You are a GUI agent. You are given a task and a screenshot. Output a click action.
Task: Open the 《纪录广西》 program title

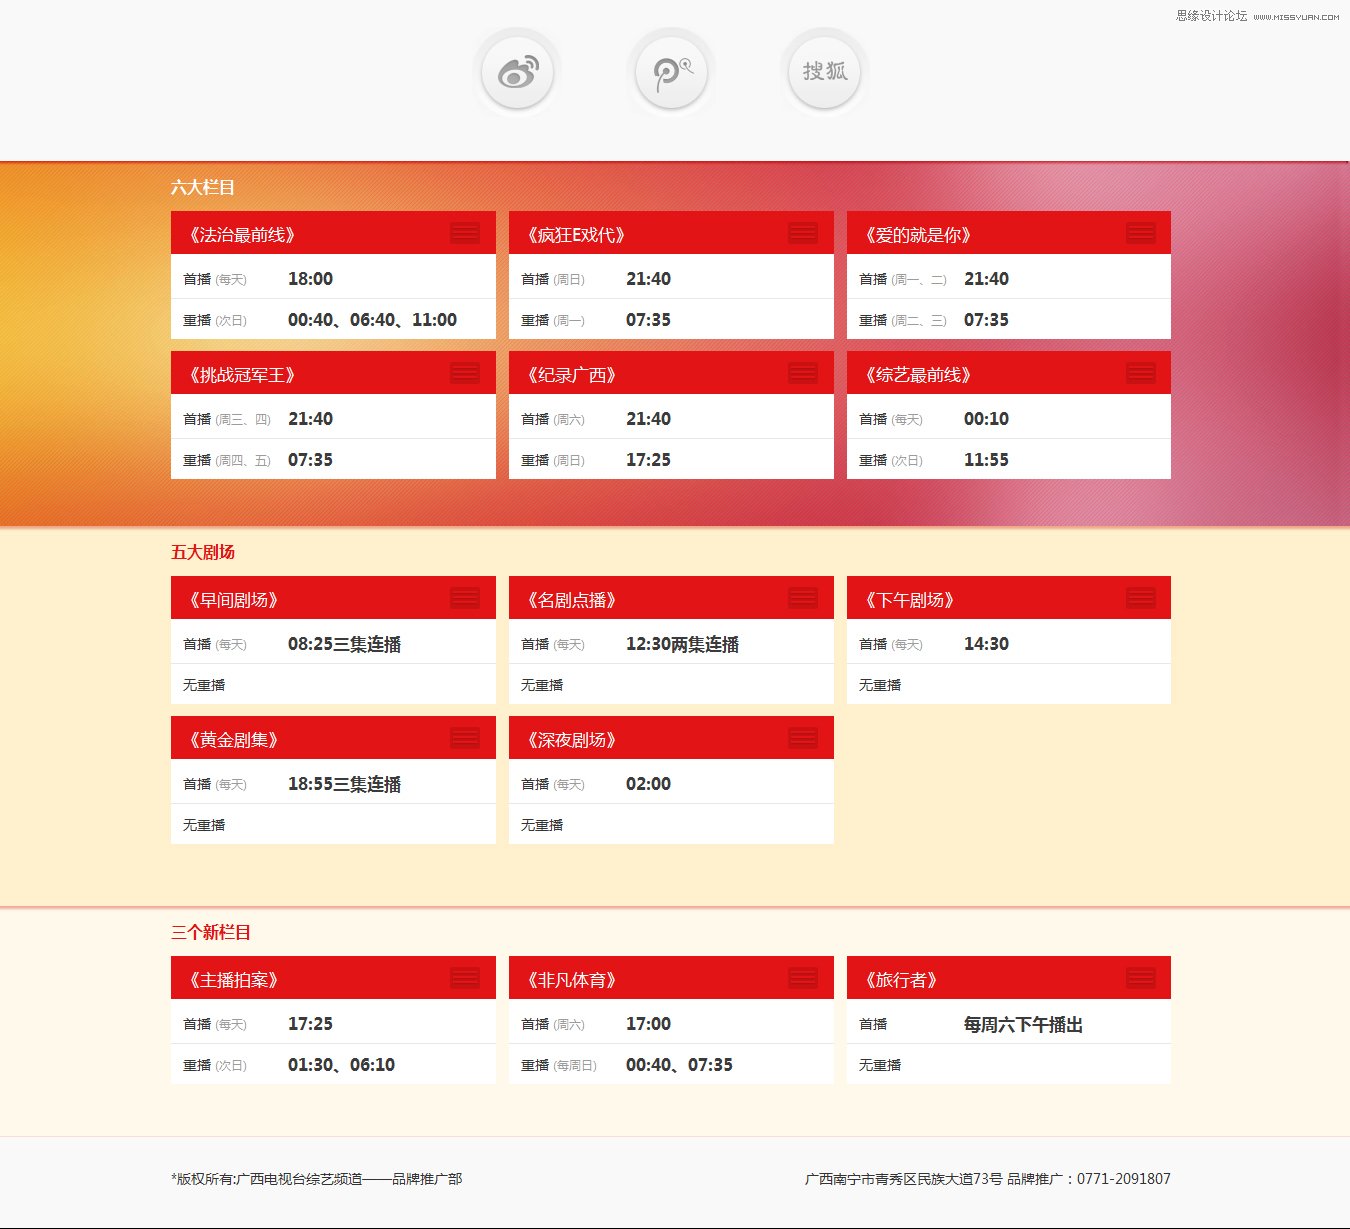571,375
